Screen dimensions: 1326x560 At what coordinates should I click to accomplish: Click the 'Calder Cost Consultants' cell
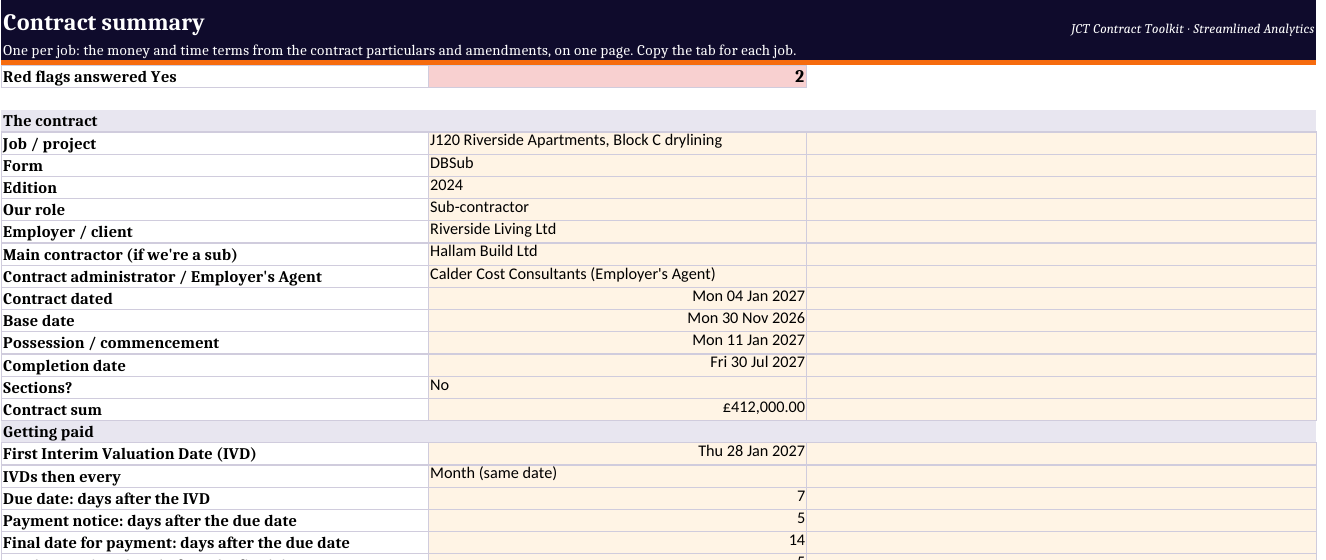click(x=617, y=276)
